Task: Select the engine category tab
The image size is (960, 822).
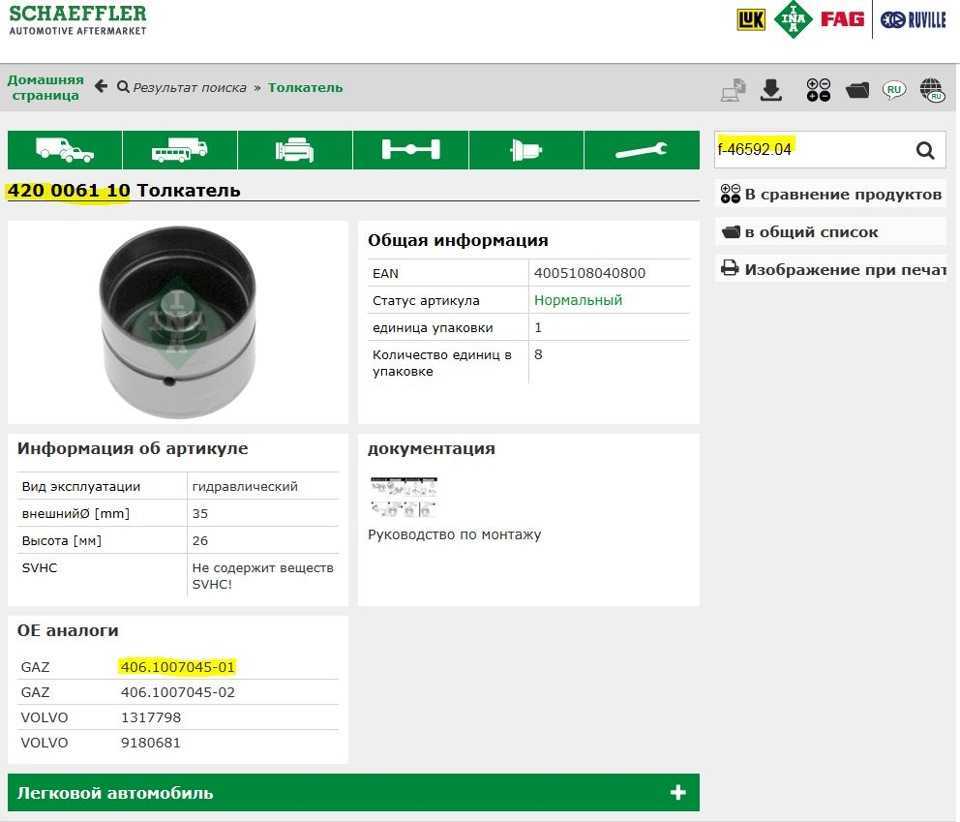Action: click(295, 150)
